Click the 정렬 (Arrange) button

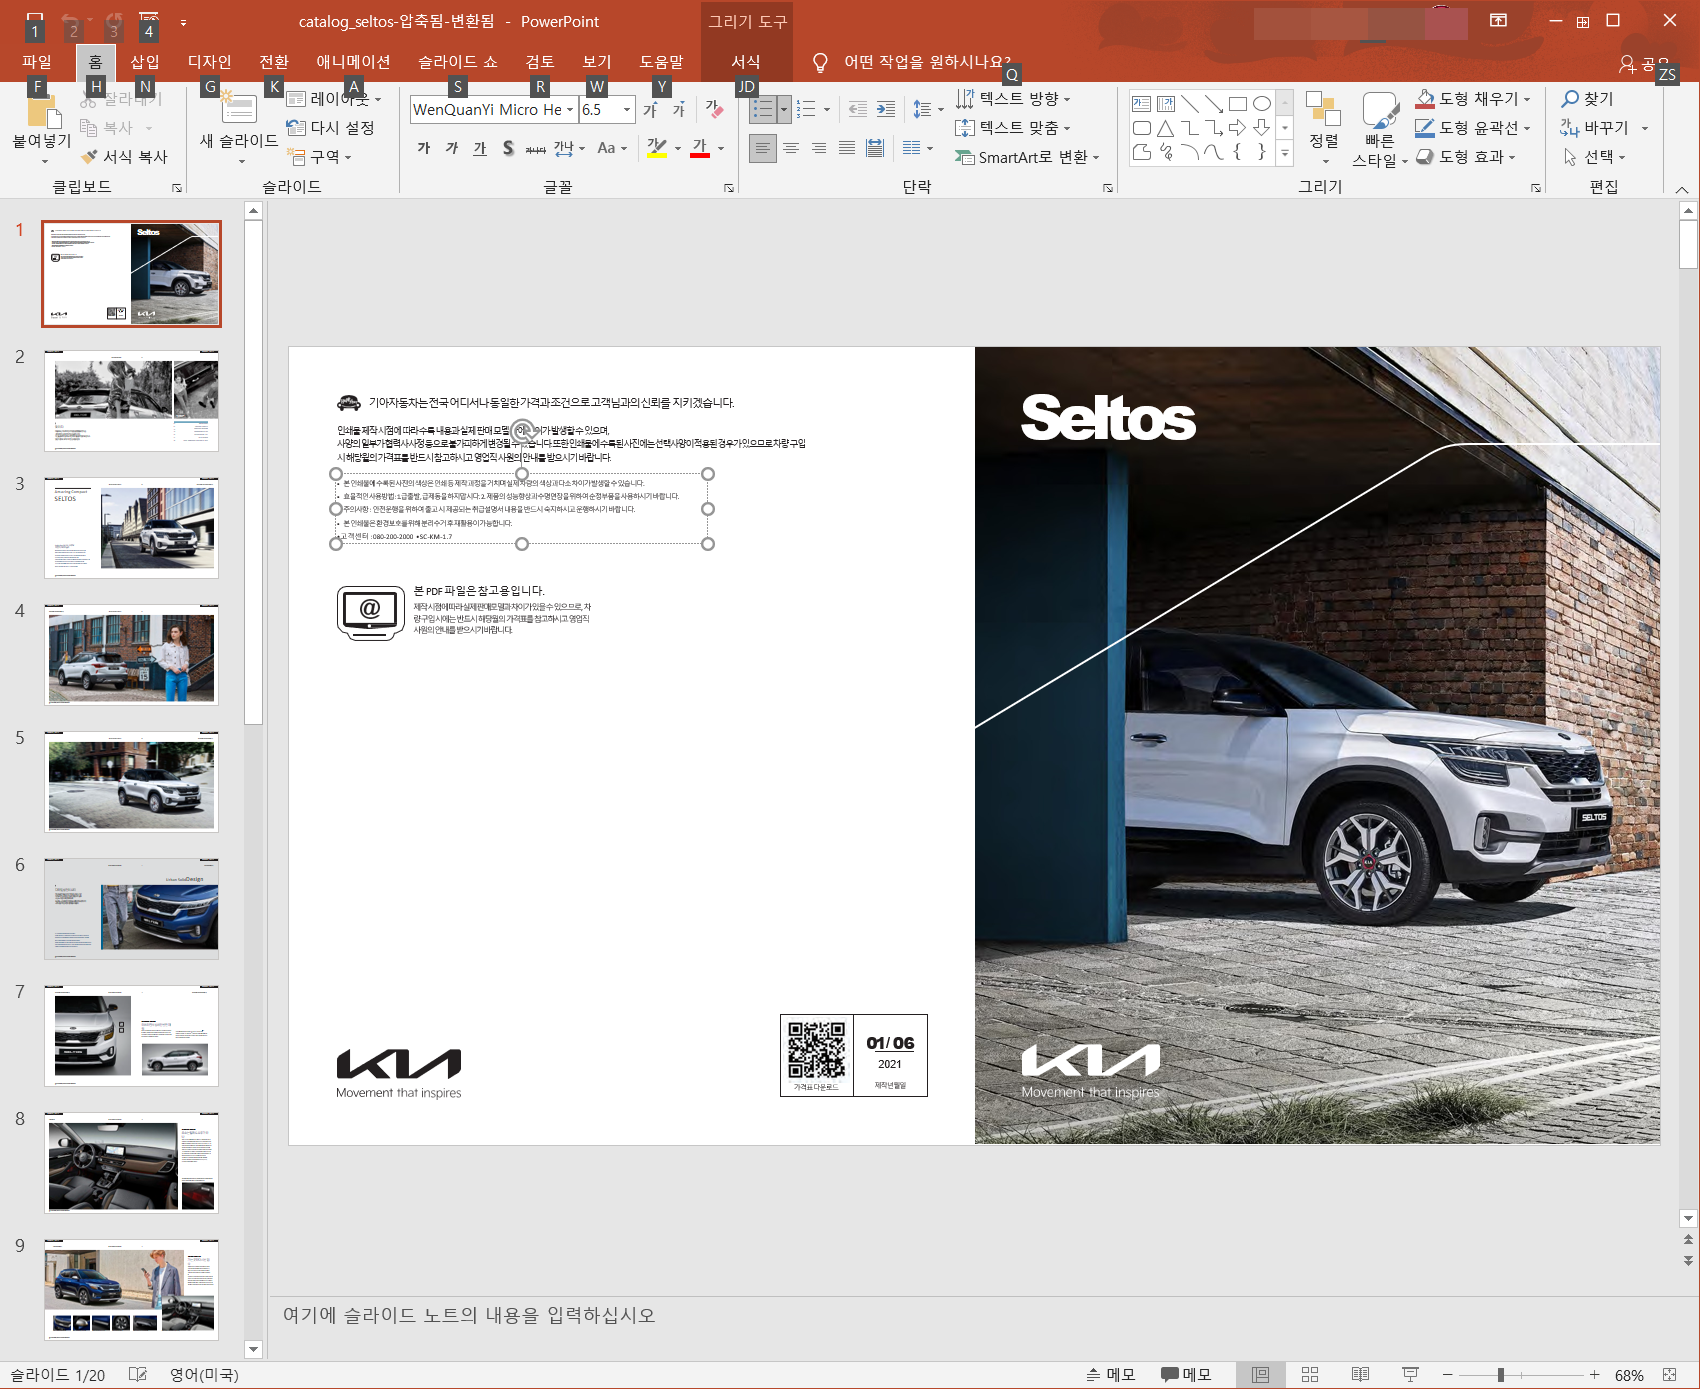point(1324,127)
